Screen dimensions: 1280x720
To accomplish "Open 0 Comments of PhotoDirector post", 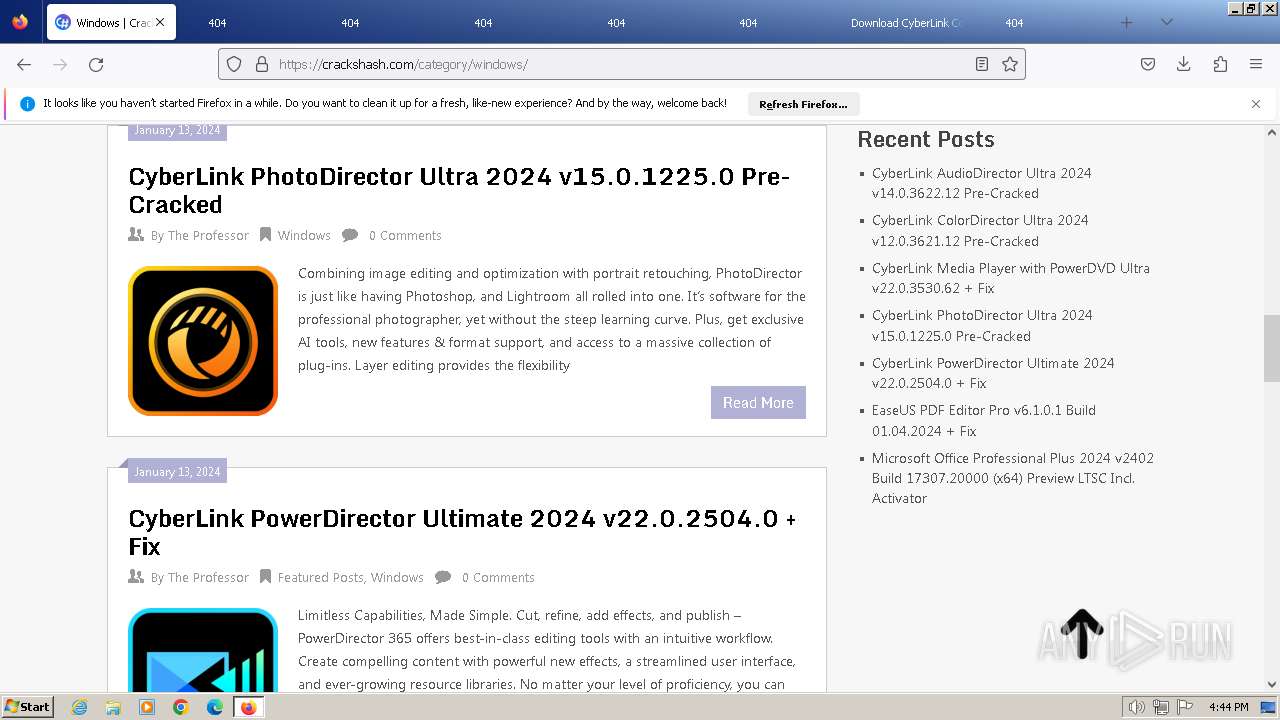I will click(405, 236).
